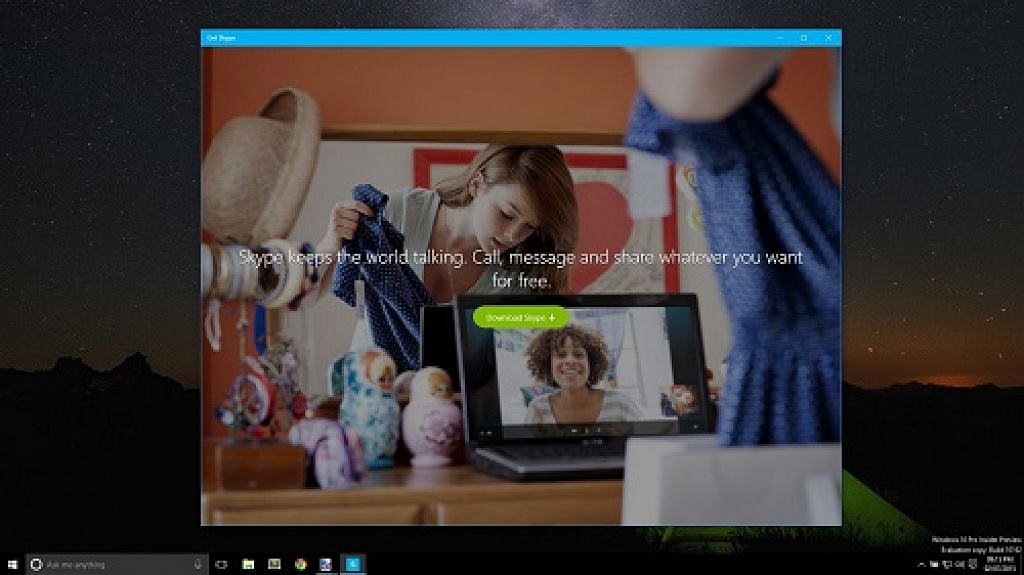Open the Action Center notifications icon
Image resolution: width=1024 pixels, height=575 pixels.
972,564
